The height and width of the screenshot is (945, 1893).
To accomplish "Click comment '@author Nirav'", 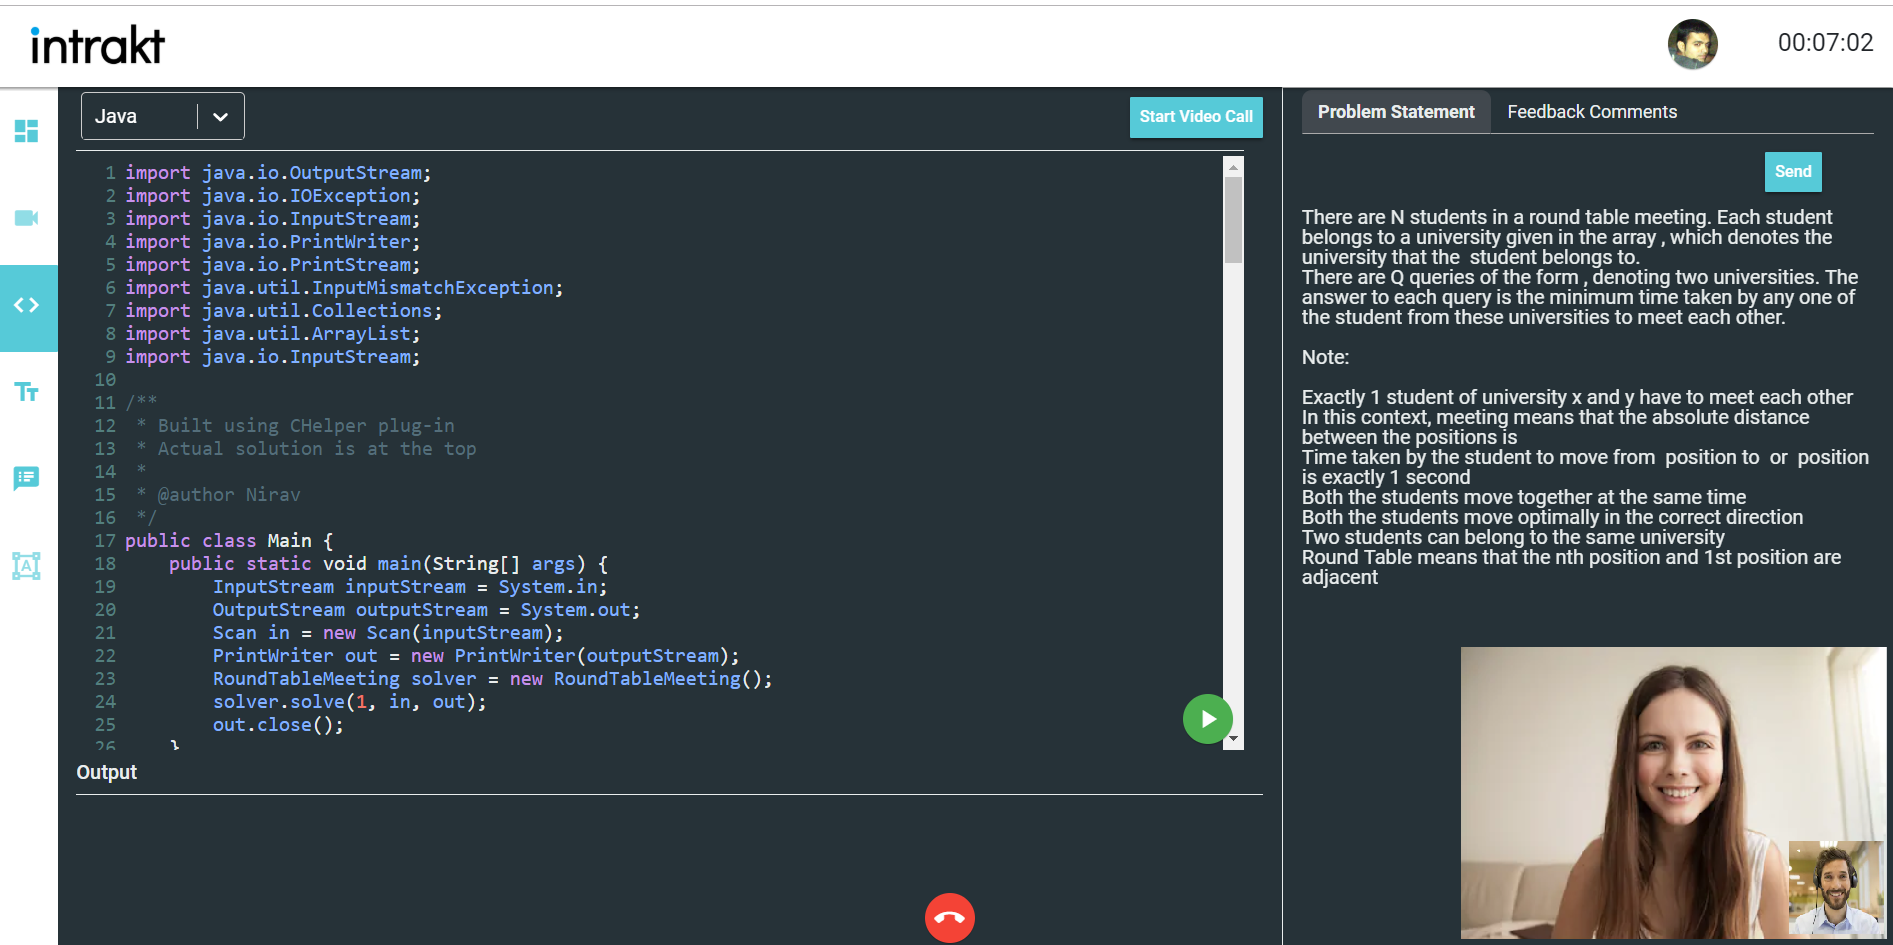I will (x=228, y=495).
